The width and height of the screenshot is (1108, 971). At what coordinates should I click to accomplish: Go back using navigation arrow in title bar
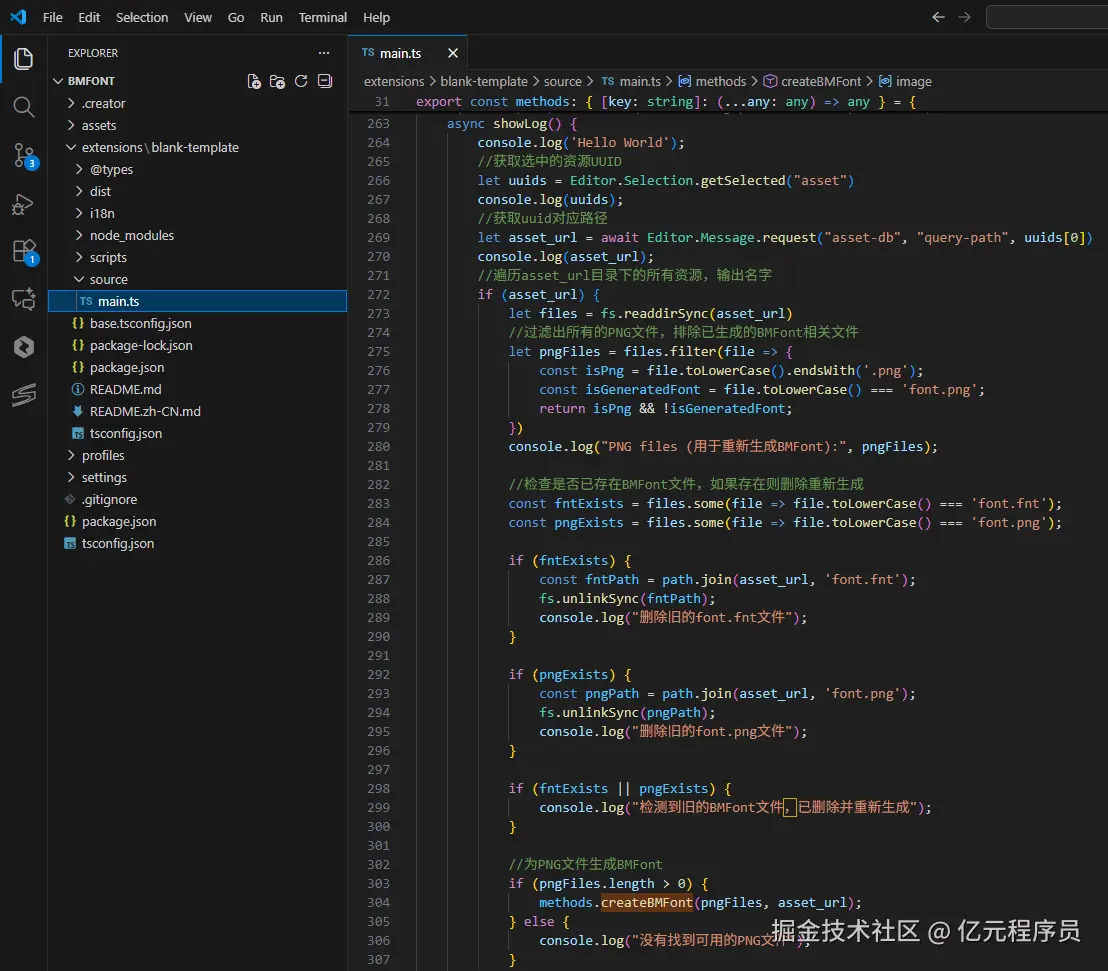(x=938, y=17)
